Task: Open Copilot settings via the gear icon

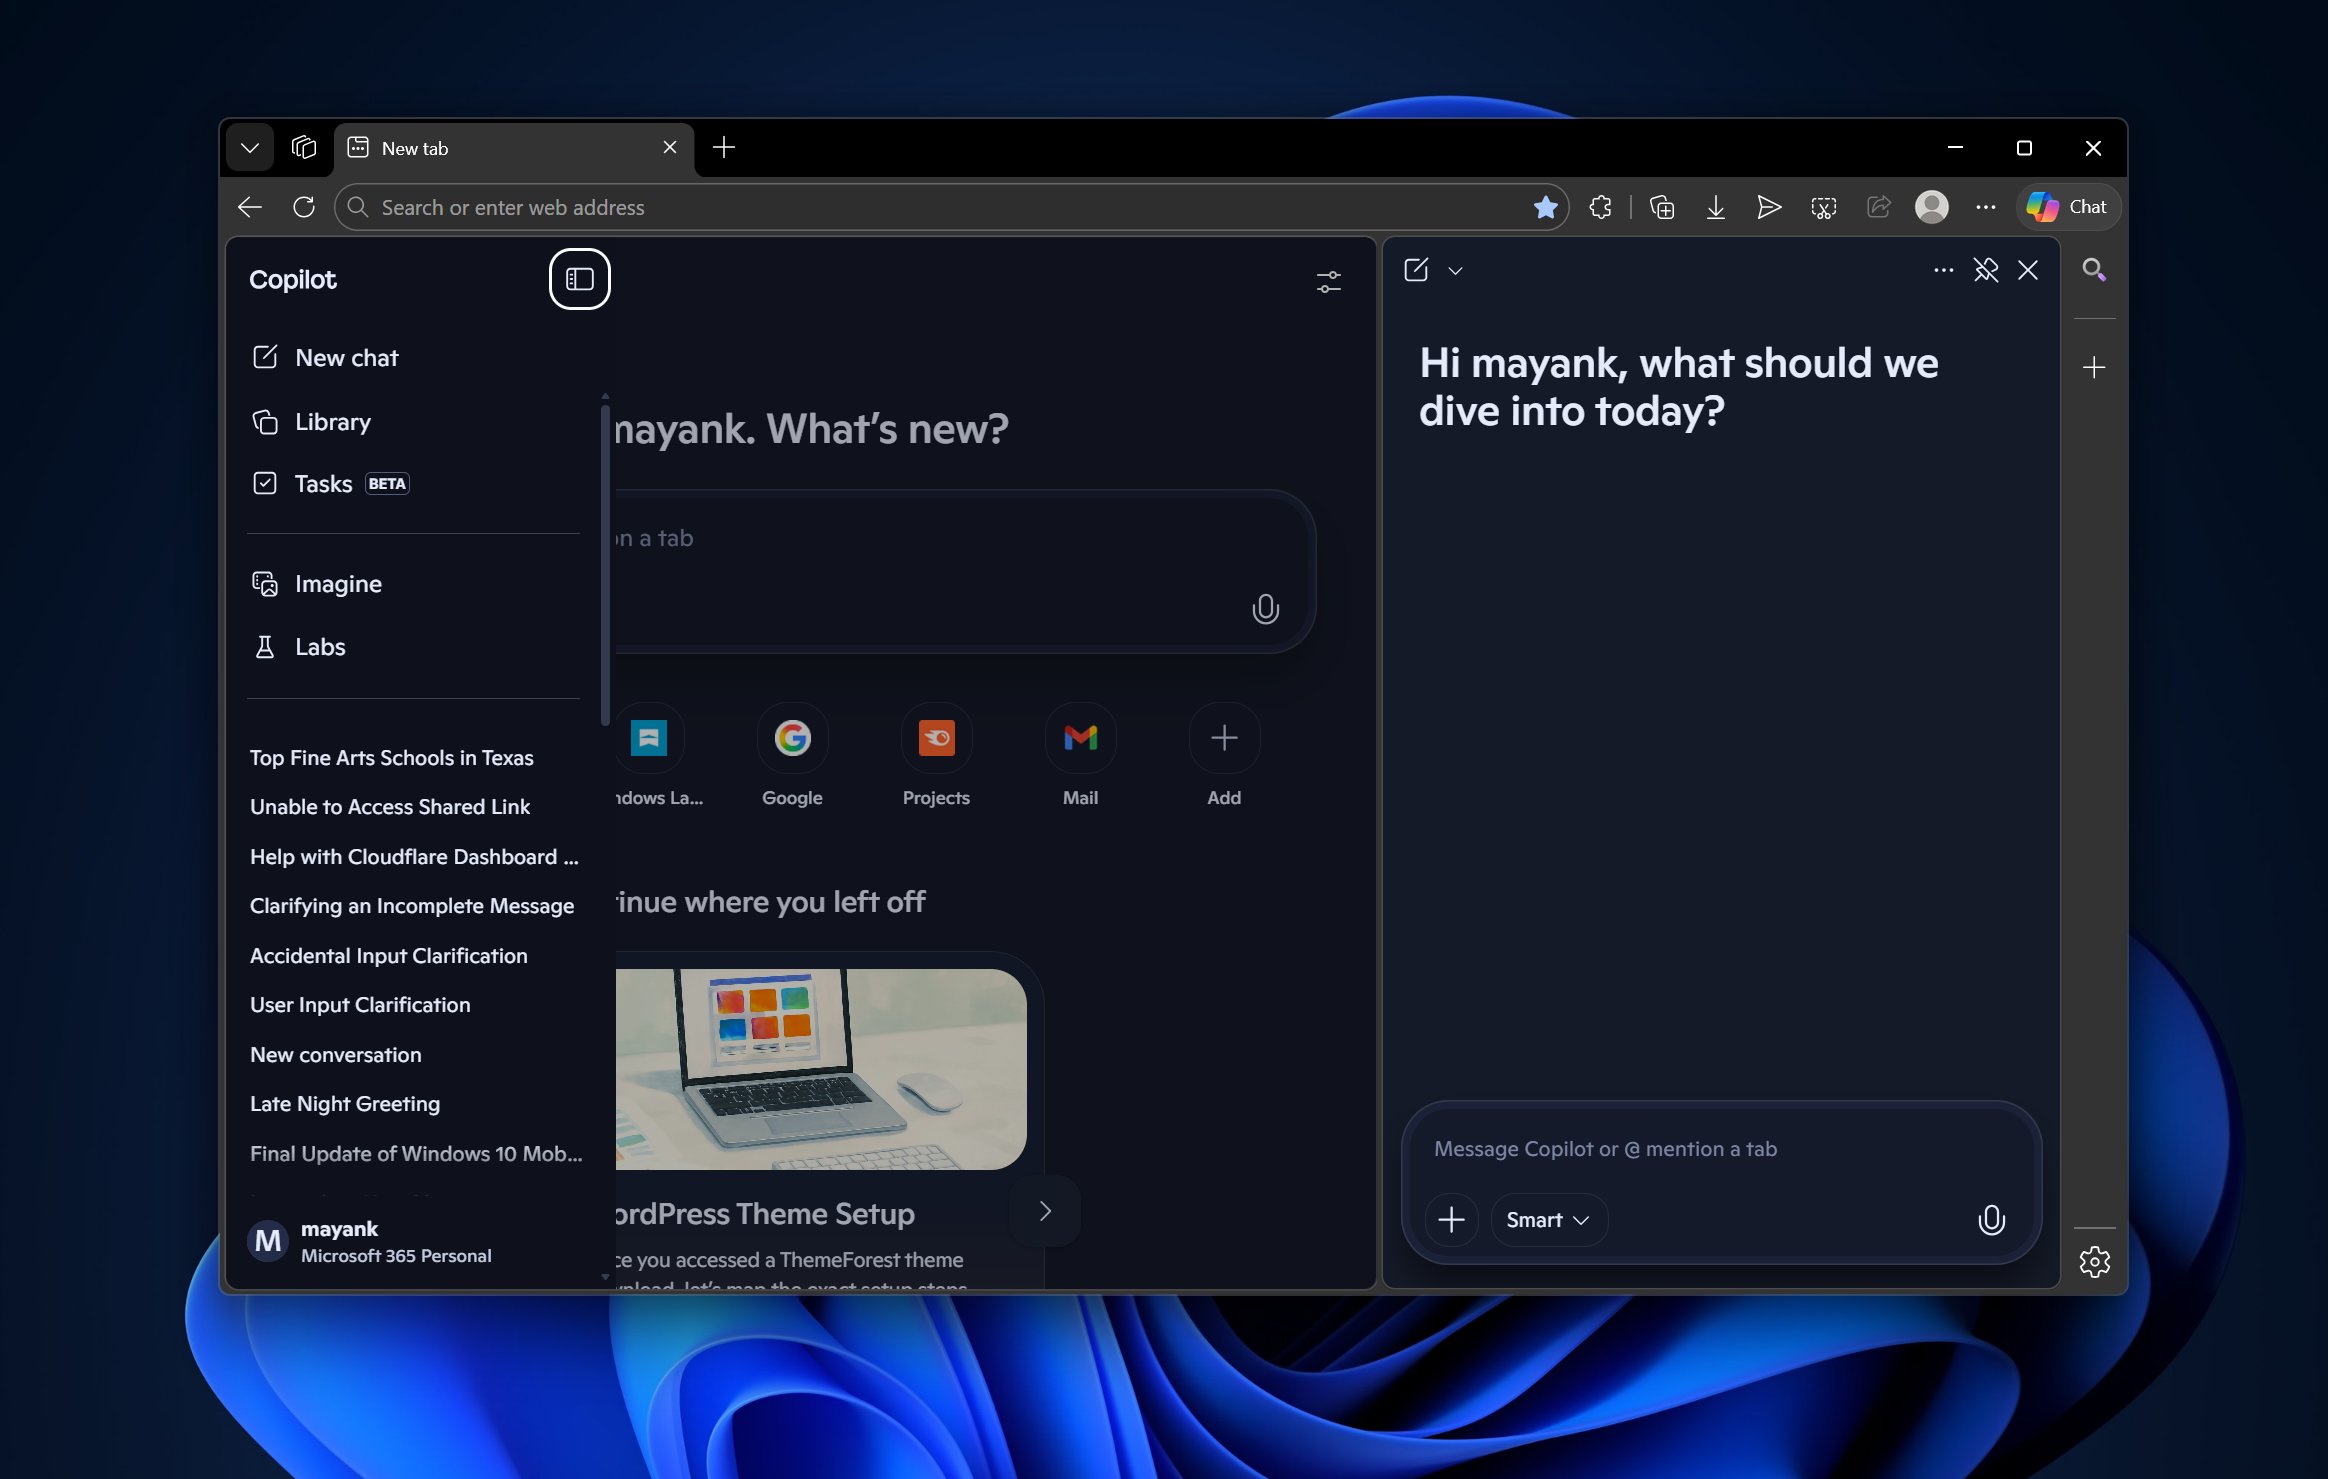Action: (2095, 1261)
